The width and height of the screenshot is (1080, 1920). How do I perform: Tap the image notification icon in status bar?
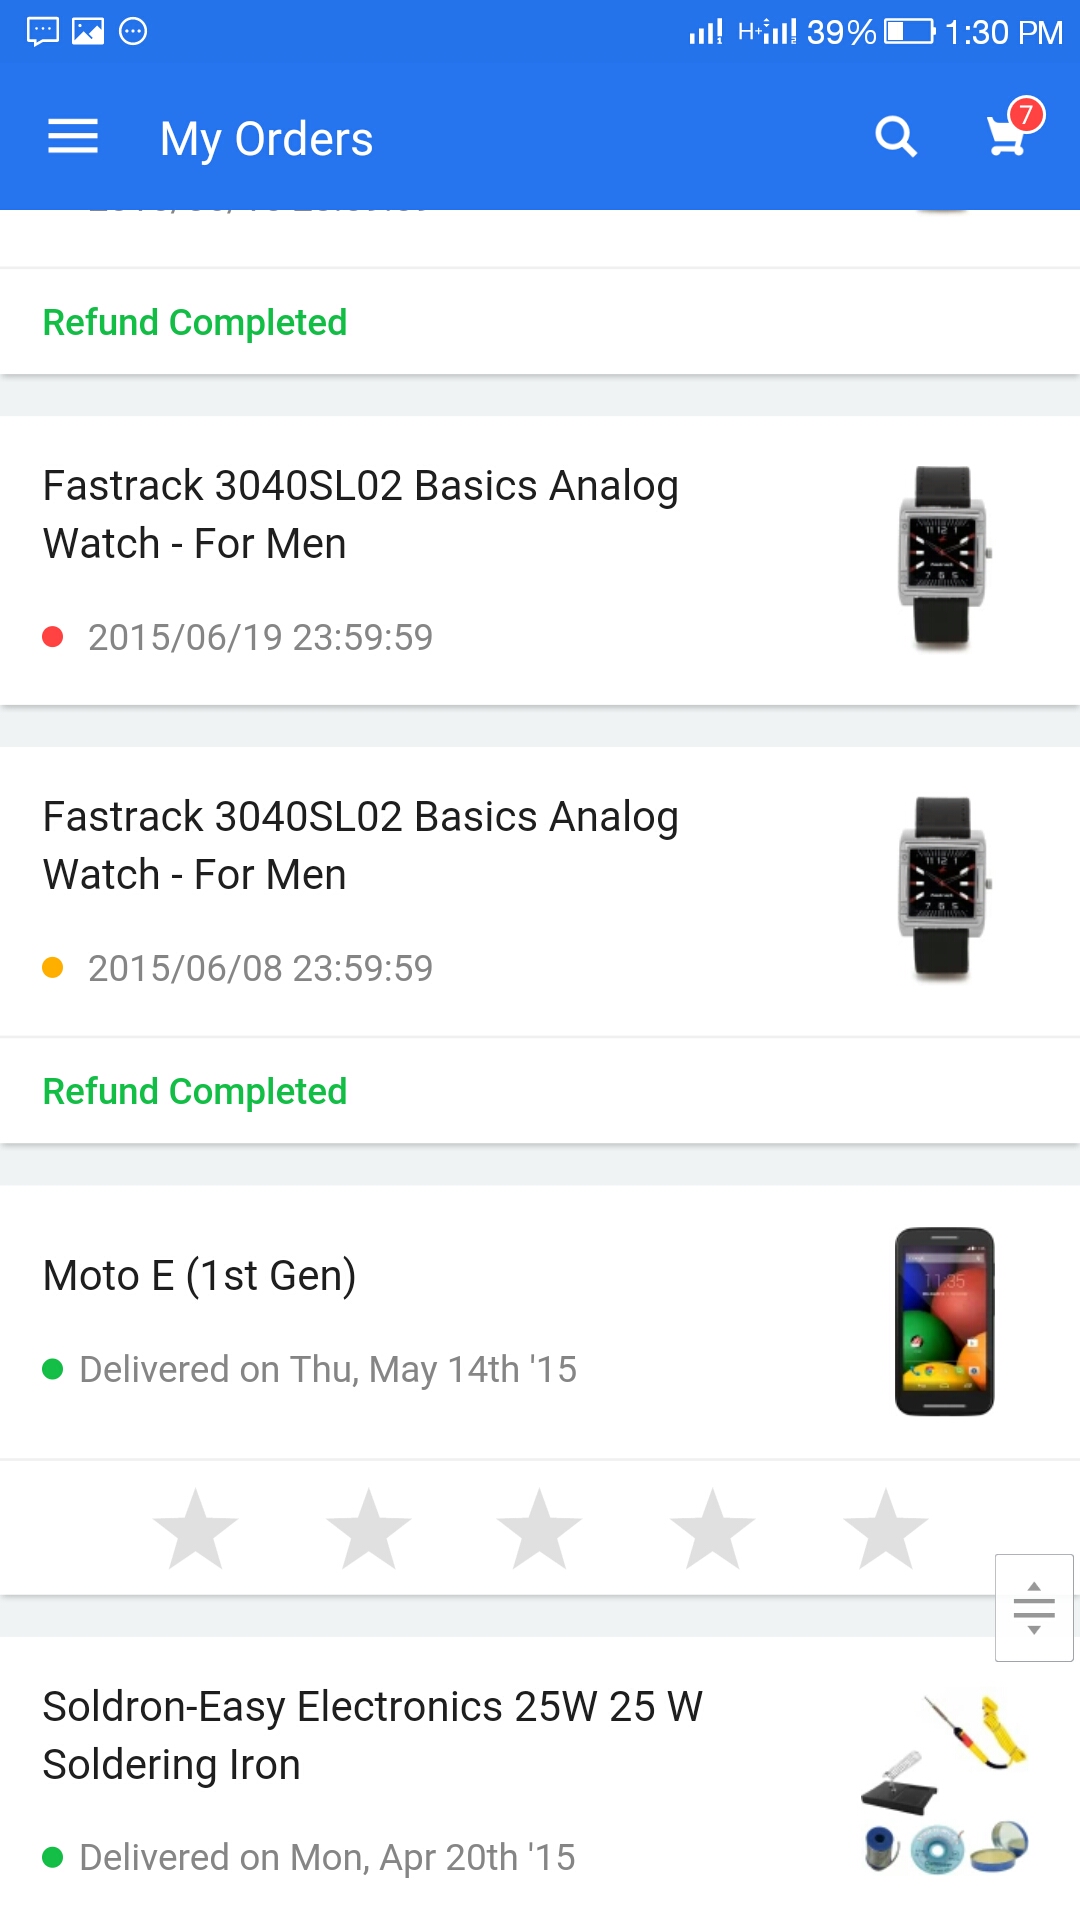(88, 32)
